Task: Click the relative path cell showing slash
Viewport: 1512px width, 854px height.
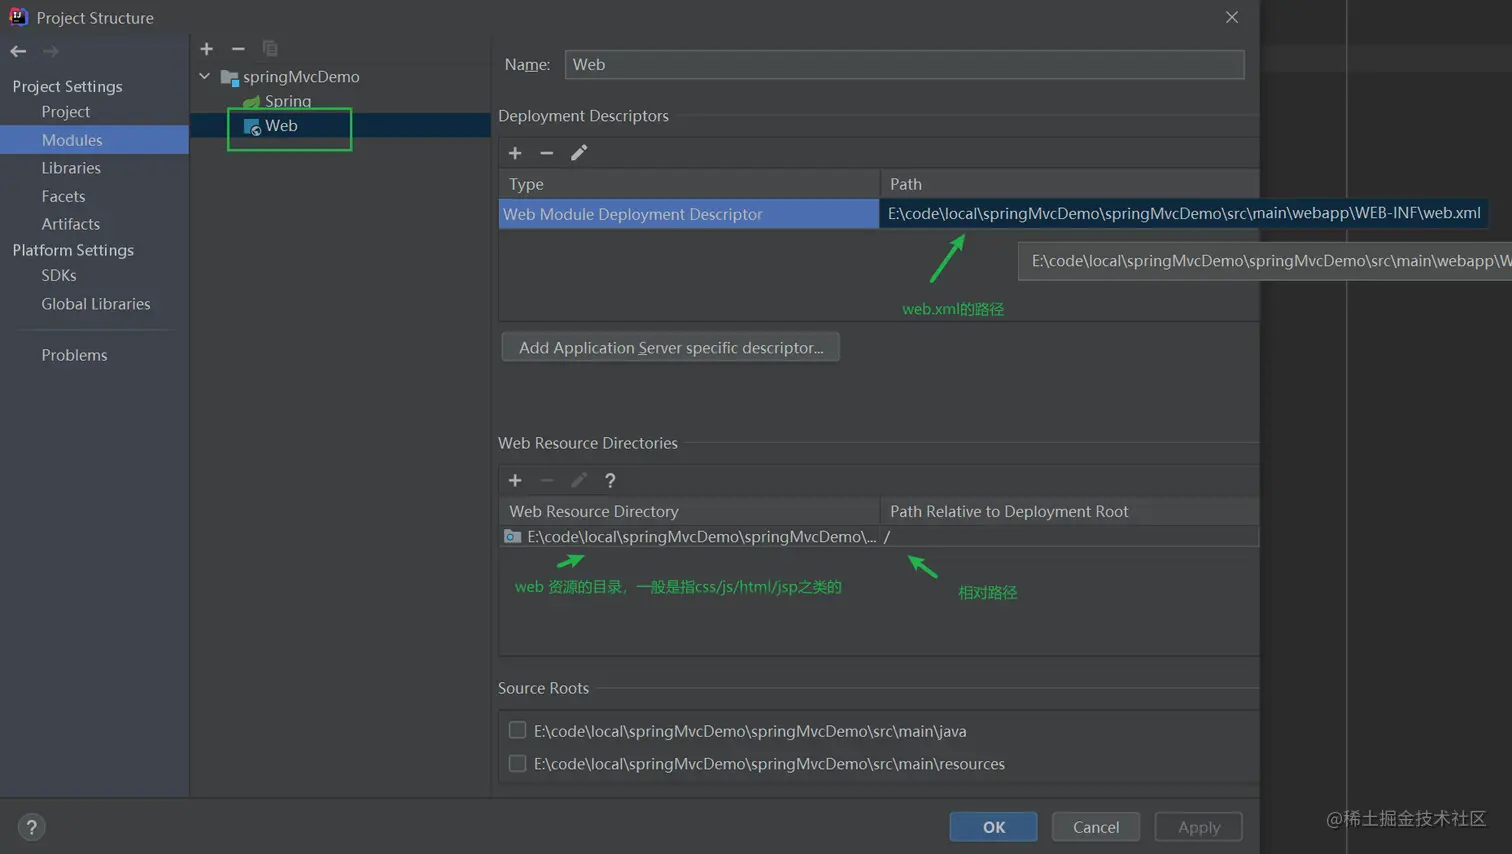Action: (1069, 537)
